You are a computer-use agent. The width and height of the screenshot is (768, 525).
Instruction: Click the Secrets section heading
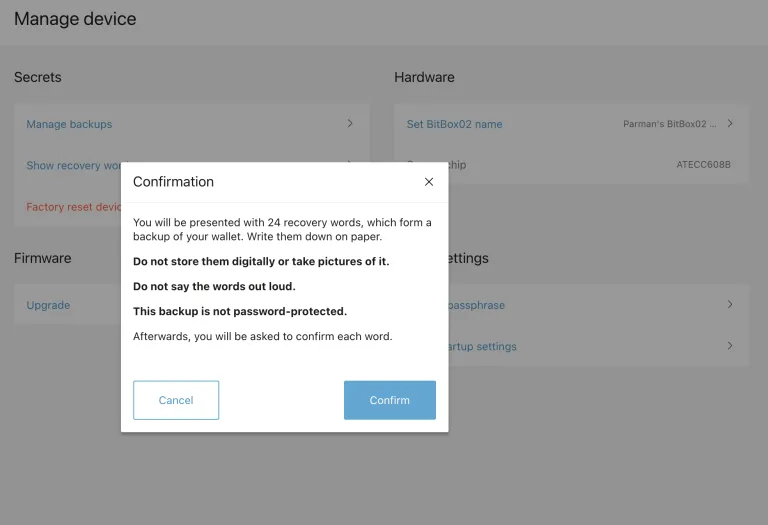tap(38, 77)
